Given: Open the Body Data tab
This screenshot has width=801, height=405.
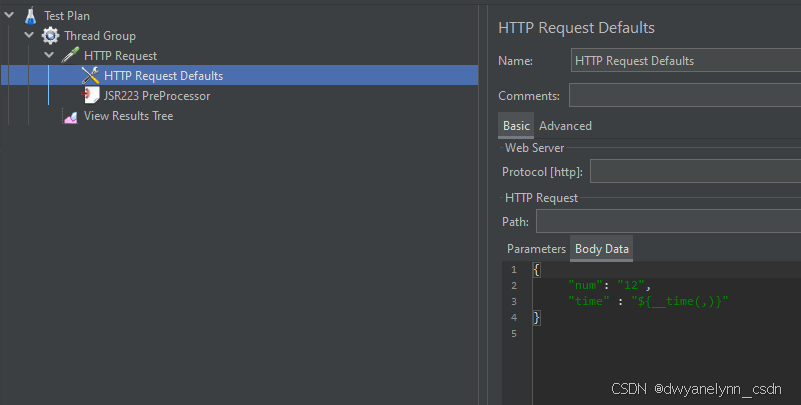Looking at the screenshot, I should pyautogui.click(x=601, y=249).
